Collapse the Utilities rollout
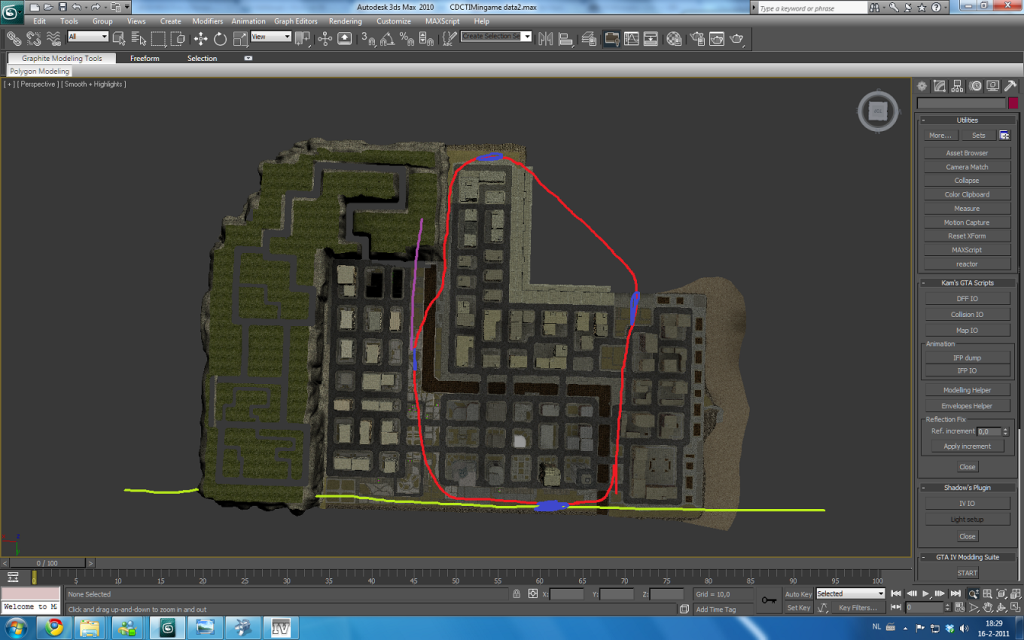 point(967,120)
